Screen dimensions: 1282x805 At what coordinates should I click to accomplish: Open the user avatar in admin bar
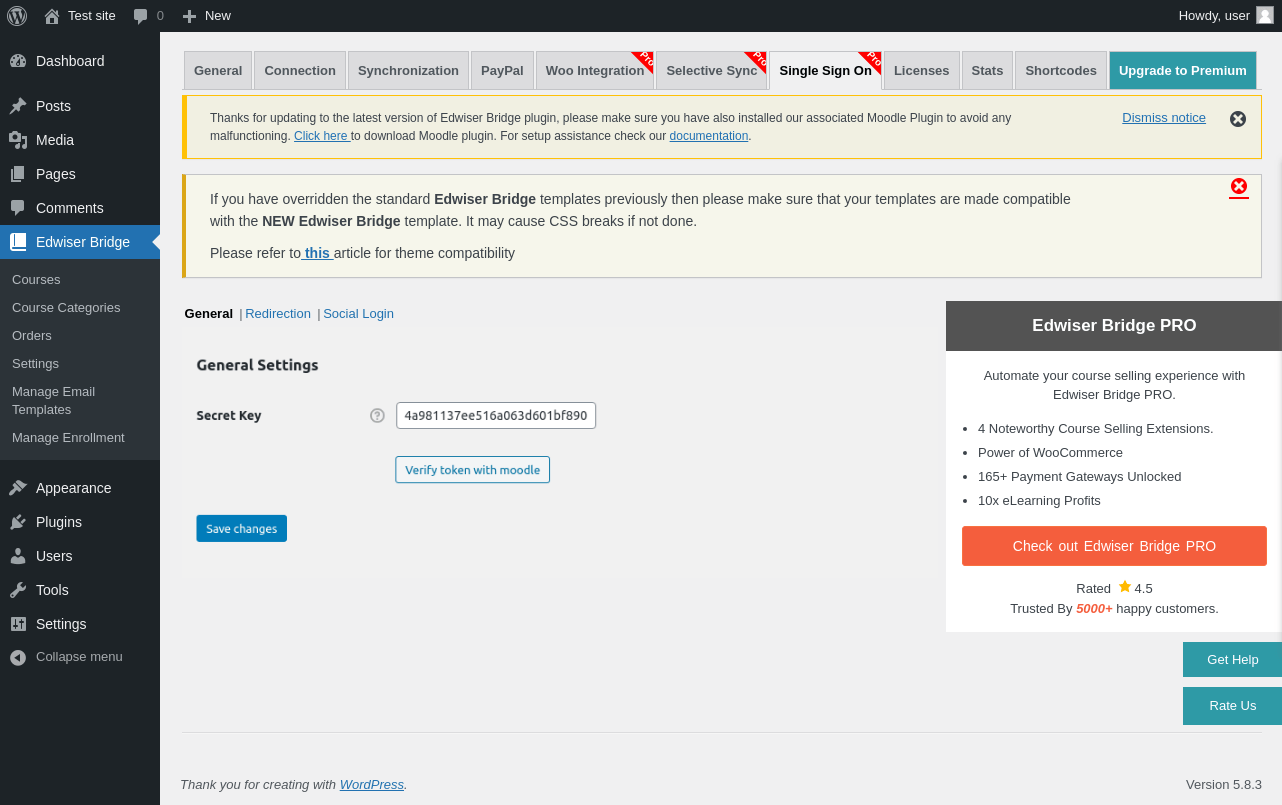pos(1265,15)
